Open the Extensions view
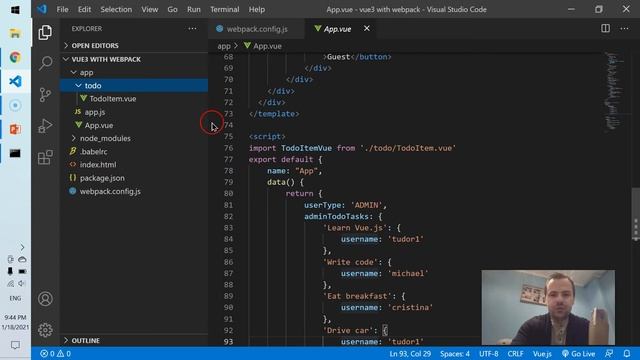Image resolution: width=640 pixels, height=360 pixels. 45,157
